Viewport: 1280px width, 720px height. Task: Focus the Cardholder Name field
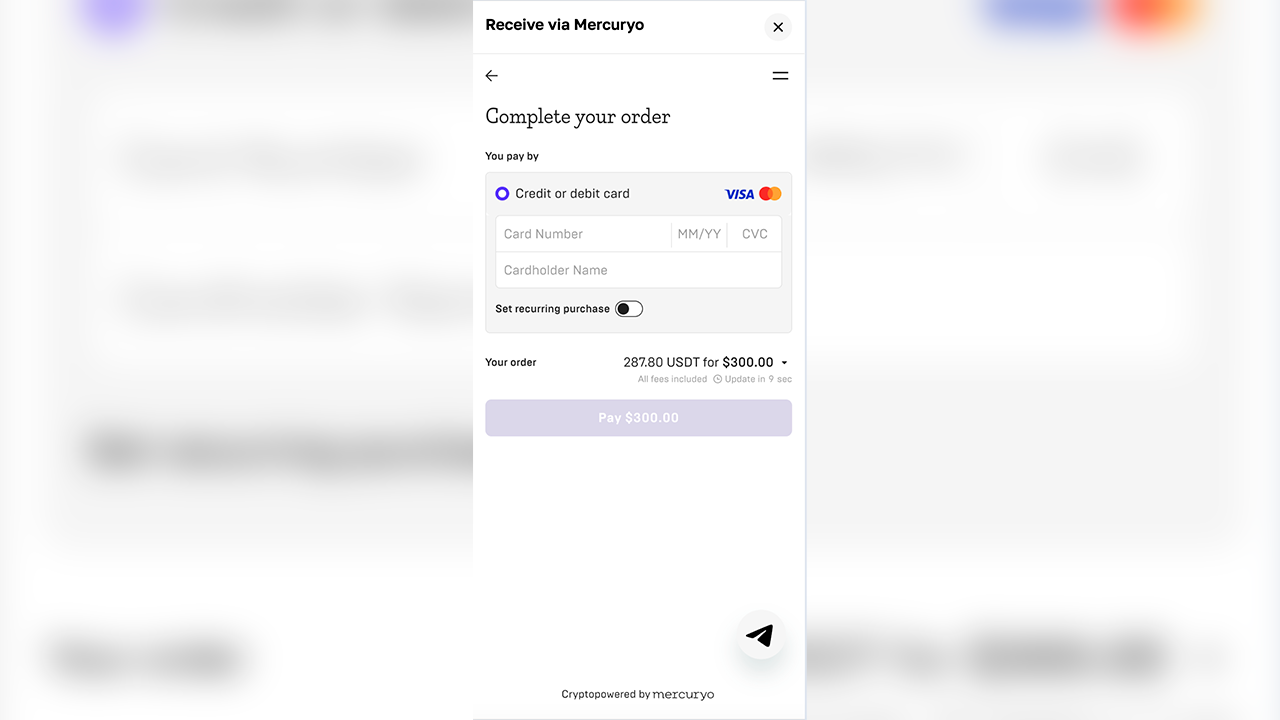point(638,270)
